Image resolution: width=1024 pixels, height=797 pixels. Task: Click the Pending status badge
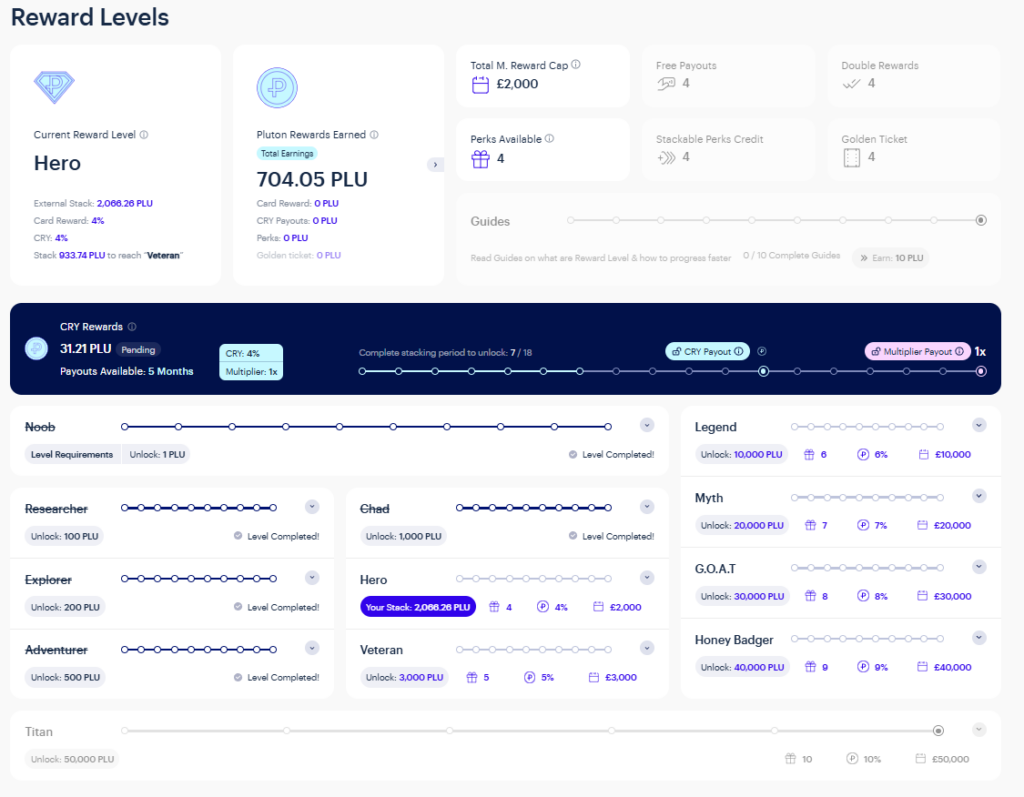[x=138, y=350]
